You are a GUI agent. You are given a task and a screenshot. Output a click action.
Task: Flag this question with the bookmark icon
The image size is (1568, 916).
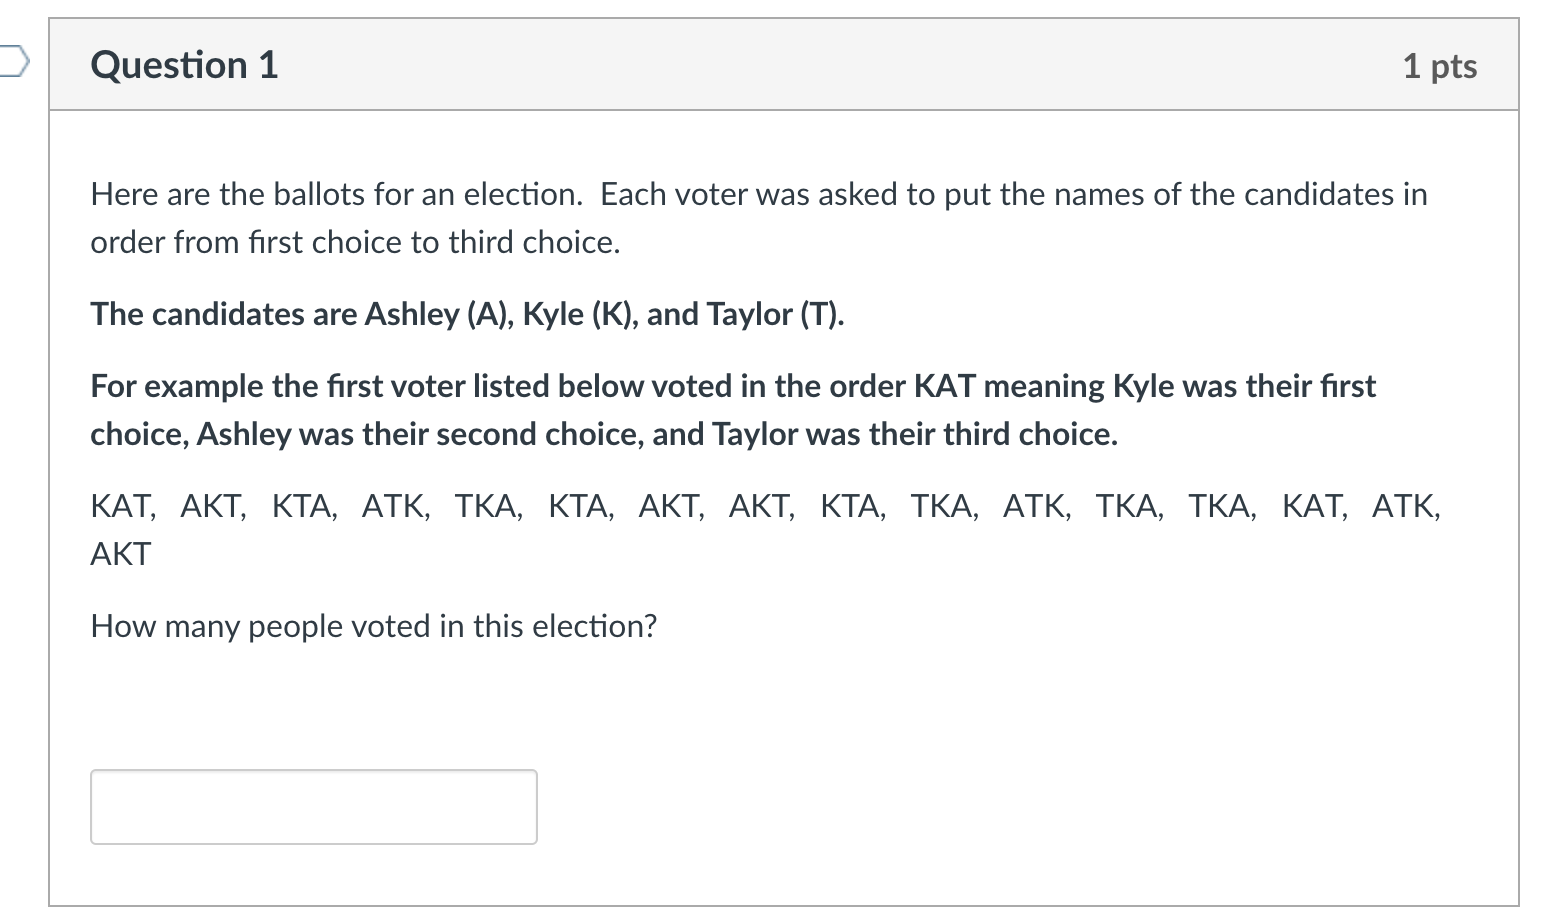12,62
